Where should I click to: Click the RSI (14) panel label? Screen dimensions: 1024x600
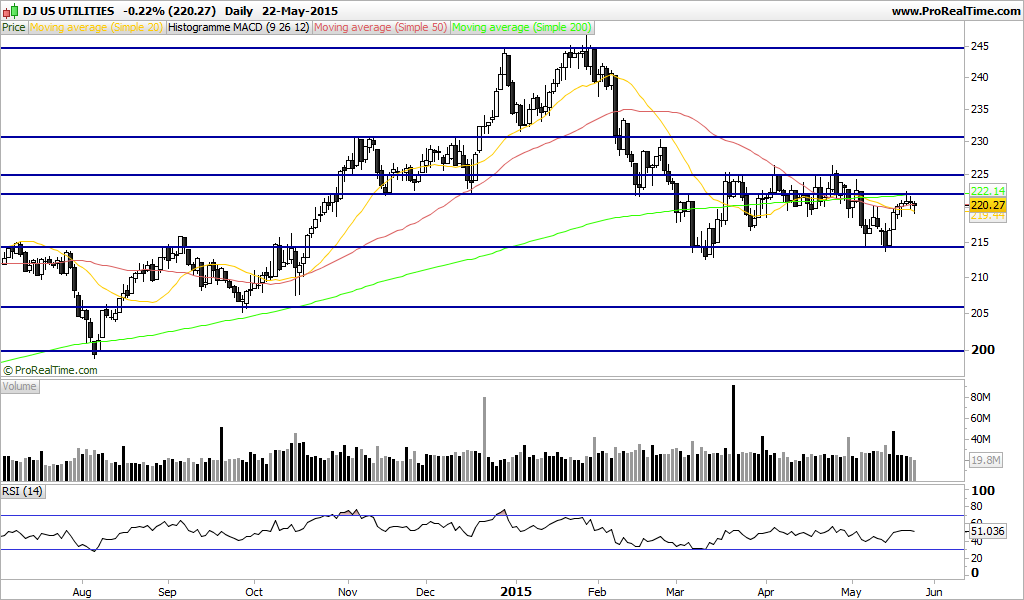point(23,491)
